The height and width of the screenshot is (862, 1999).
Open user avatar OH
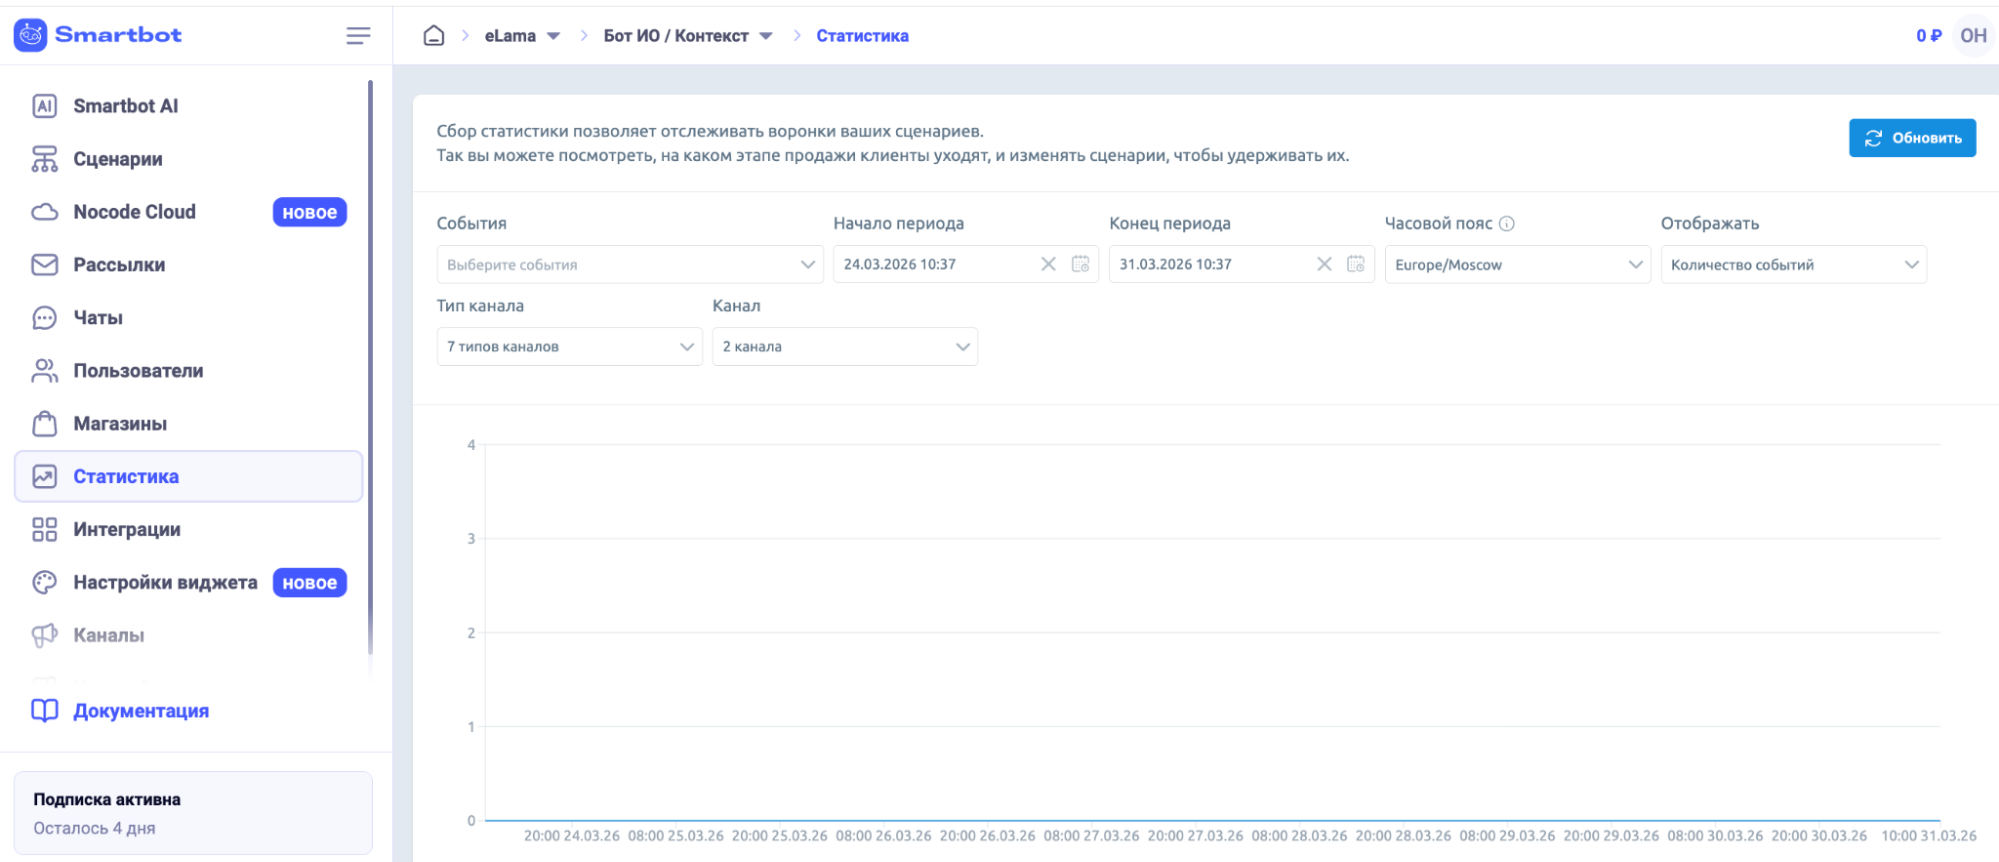(1973, 36)
